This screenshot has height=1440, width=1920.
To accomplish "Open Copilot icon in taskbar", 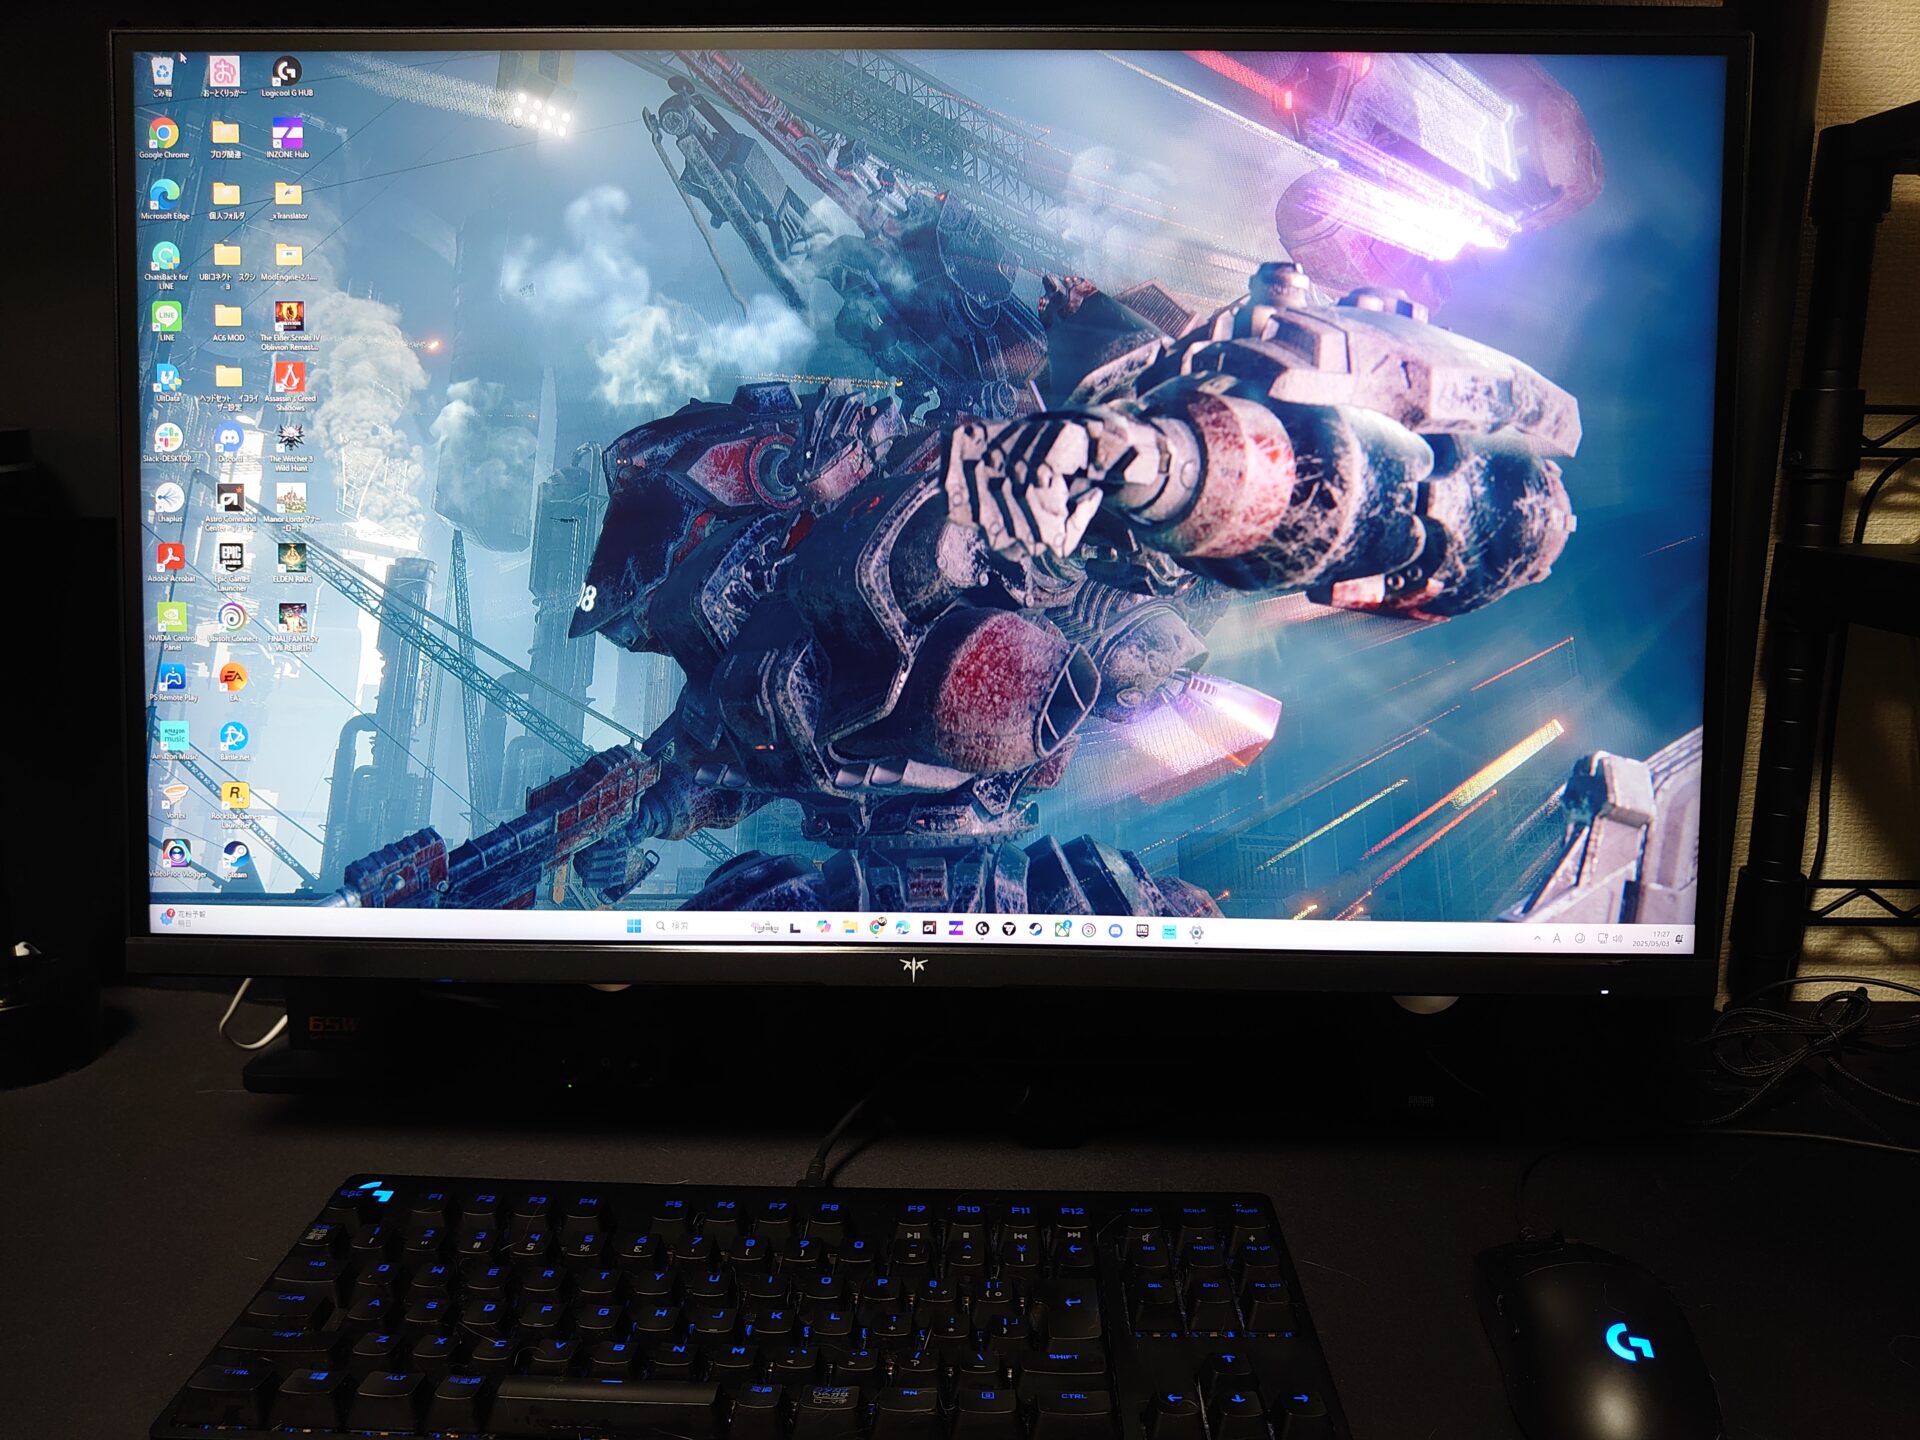I will (x=823, y=927).
